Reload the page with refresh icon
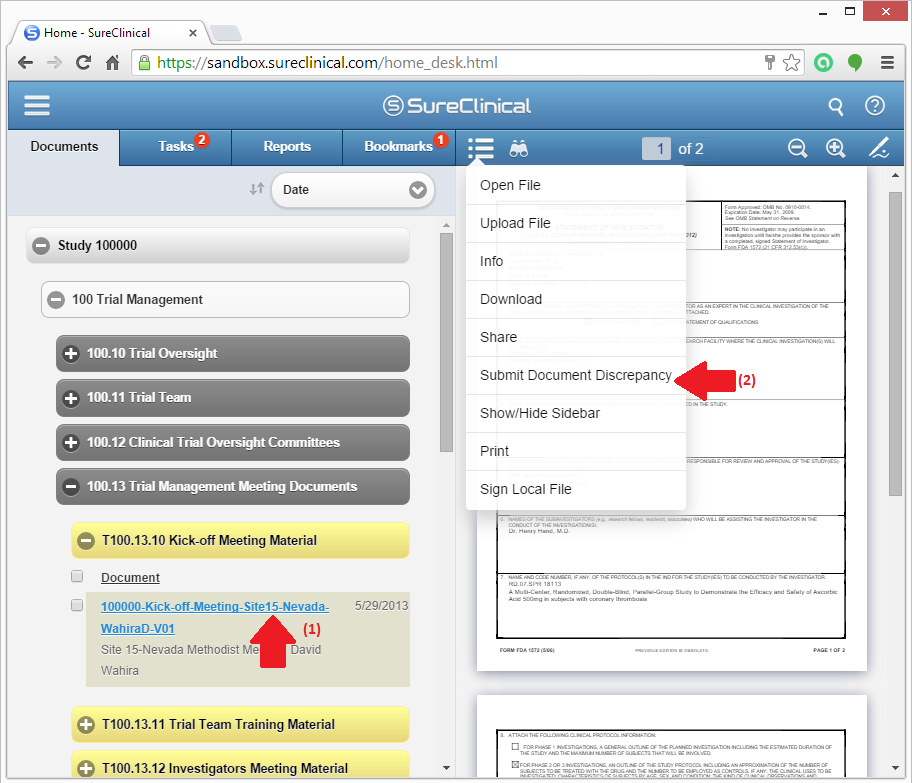 [x=83, y=63]
